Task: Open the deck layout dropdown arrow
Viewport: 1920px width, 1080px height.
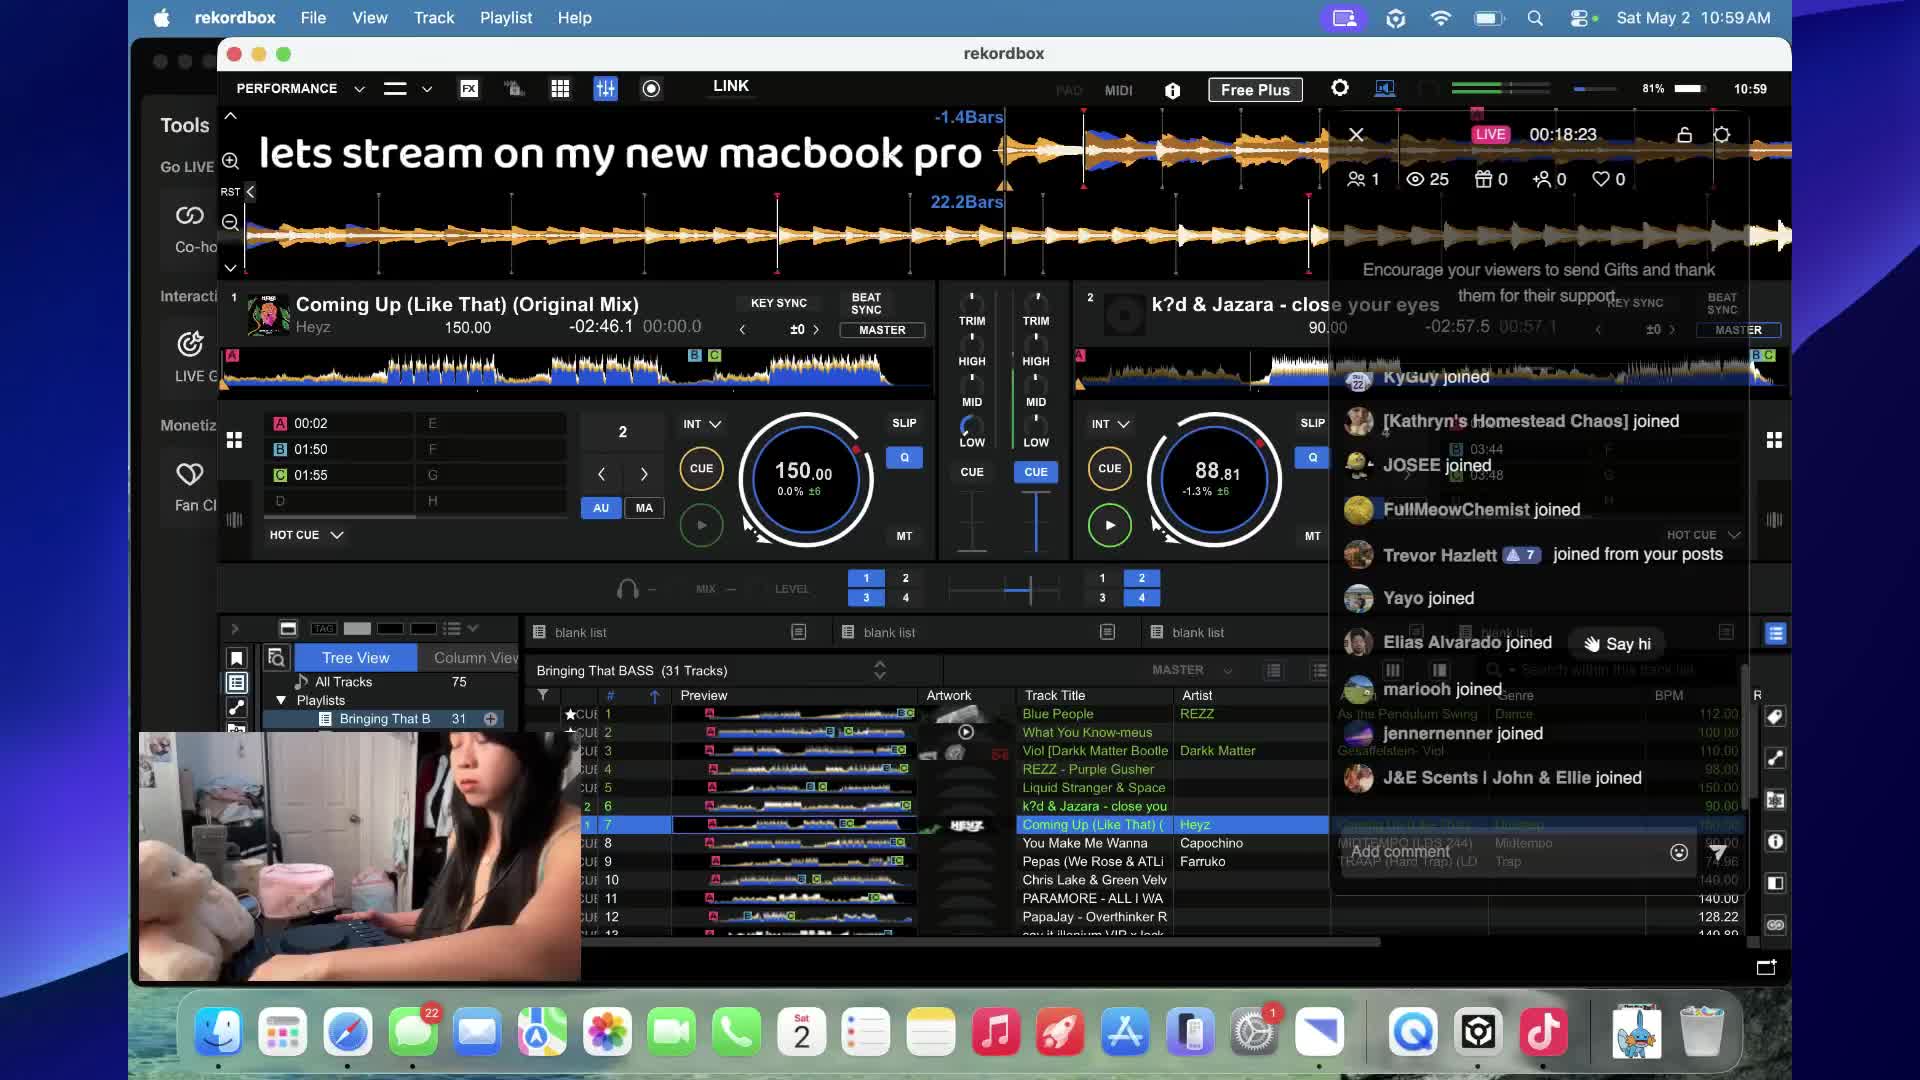Action: click(x=427, y=89)
